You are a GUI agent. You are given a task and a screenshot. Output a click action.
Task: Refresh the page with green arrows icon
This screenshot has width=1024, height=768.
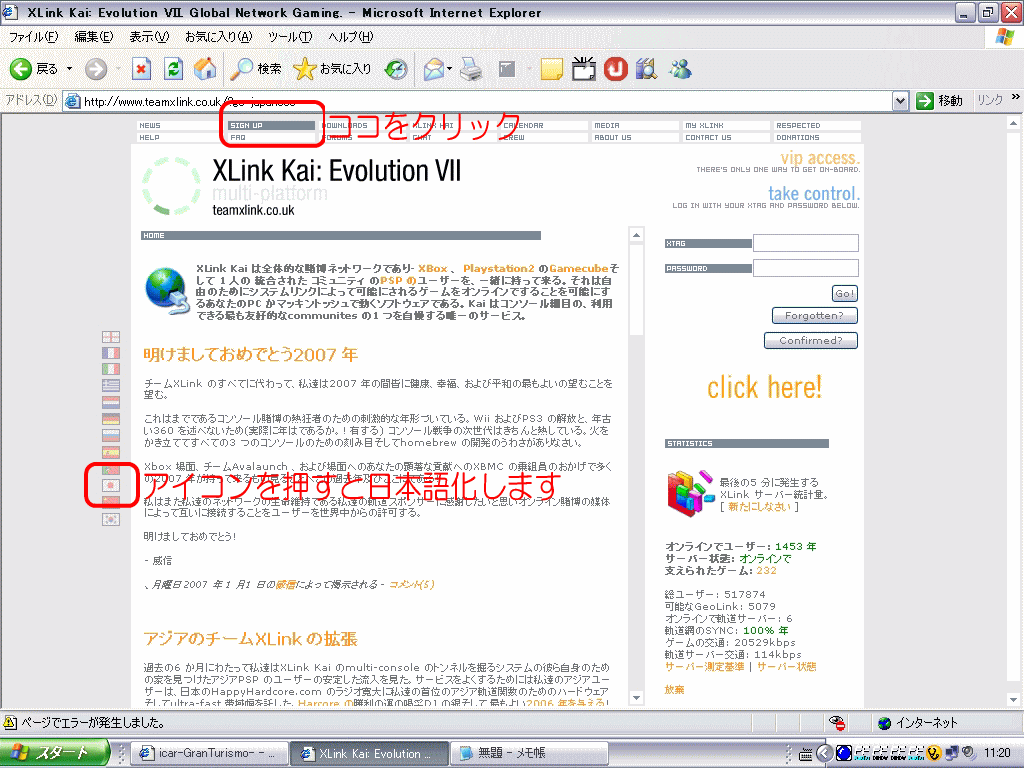173,69
